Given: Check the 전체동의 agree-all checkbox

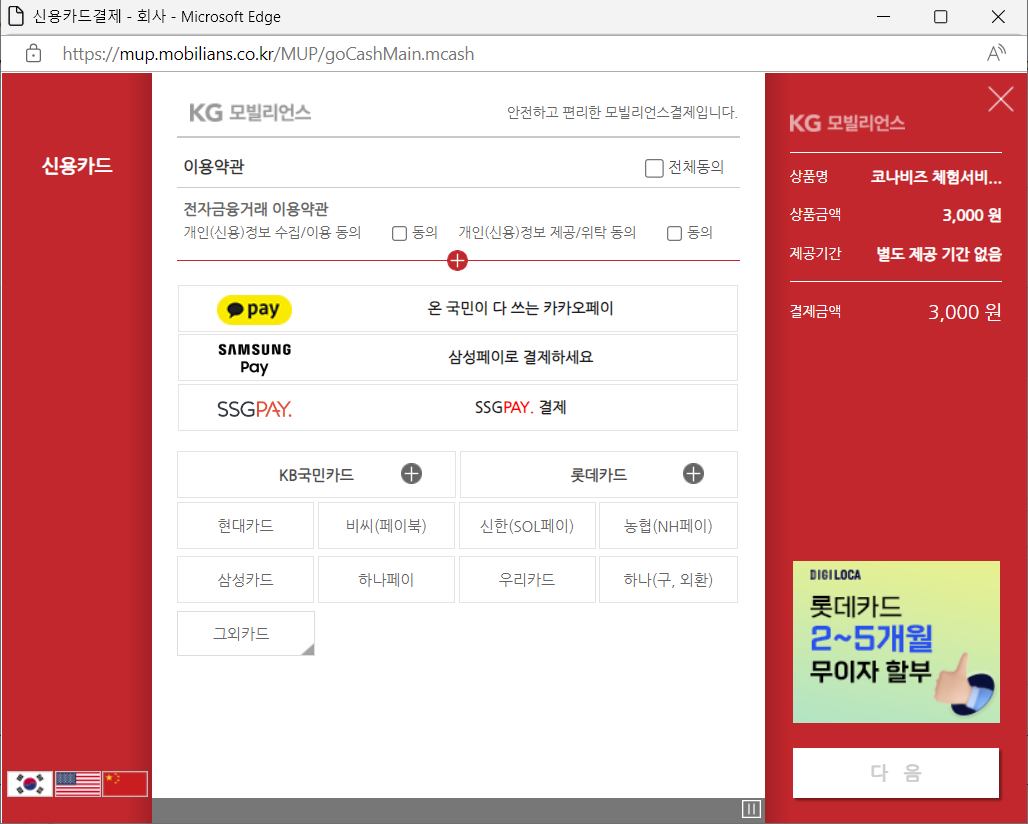Looking at the screenshot, I should coord(654,168).
